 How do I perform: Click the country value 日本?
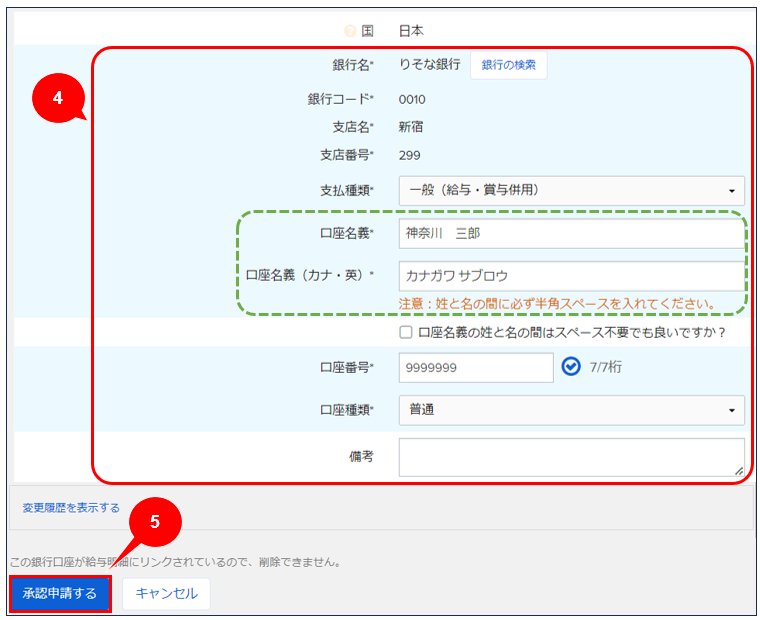point(411,31)
